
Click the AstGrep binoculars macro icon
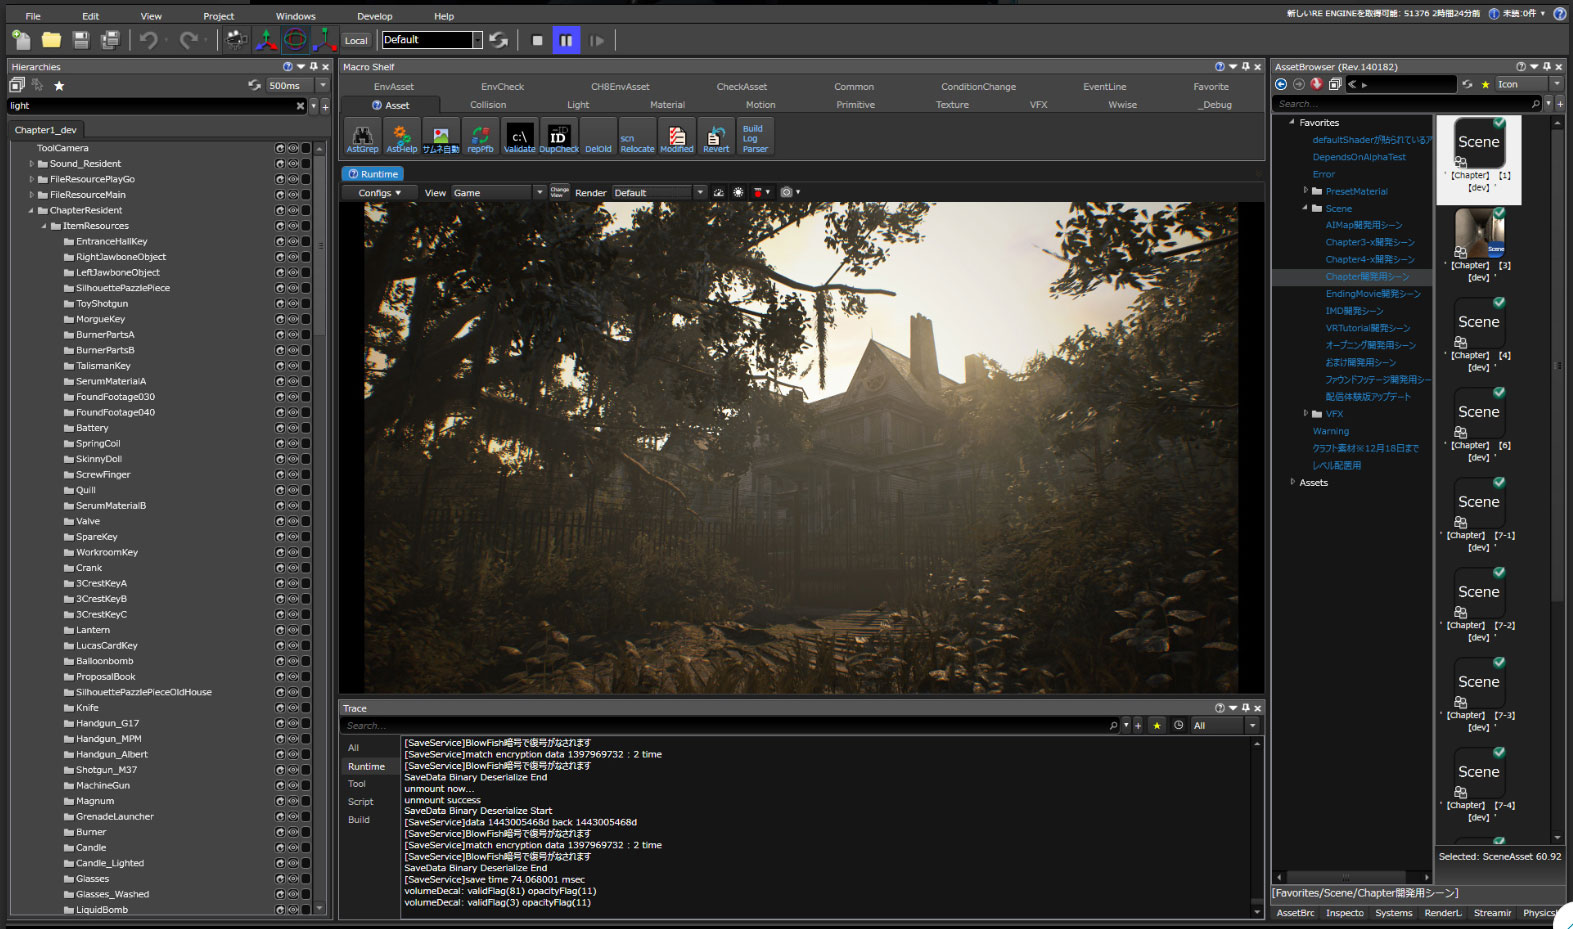(x=362, y=137)
